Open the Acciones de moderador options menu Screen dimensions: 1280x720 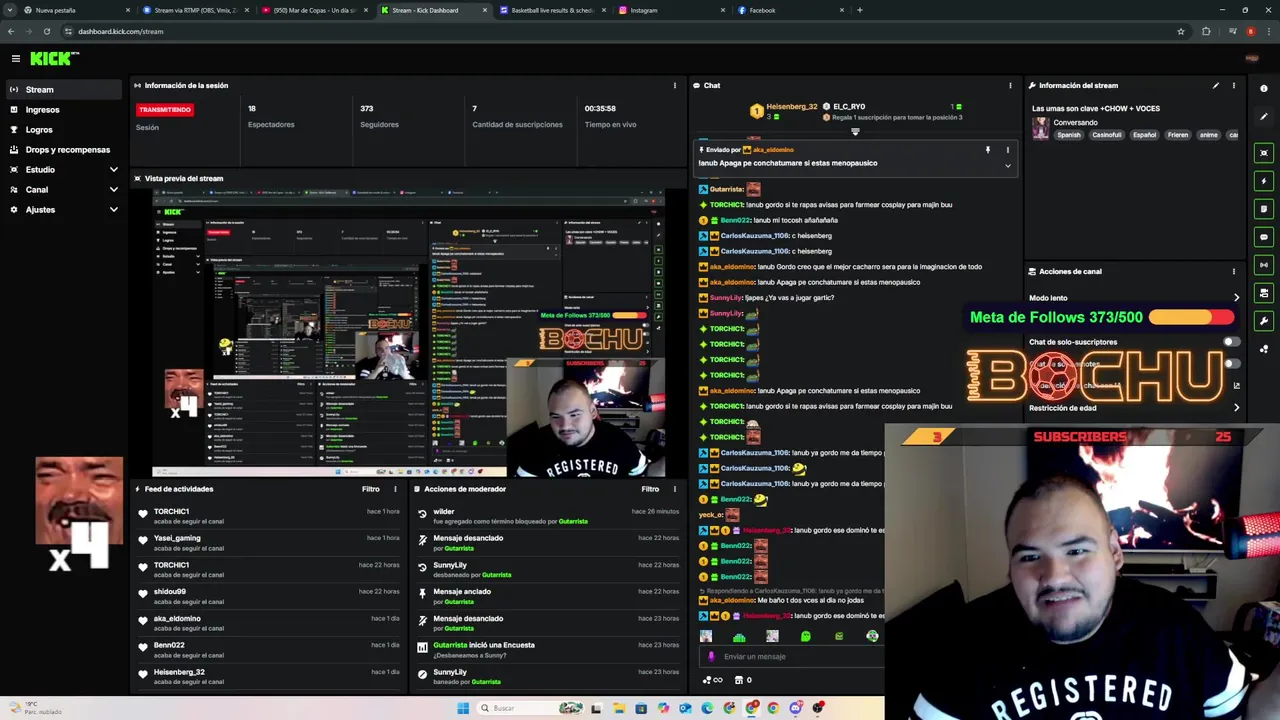tap(675, 489)
